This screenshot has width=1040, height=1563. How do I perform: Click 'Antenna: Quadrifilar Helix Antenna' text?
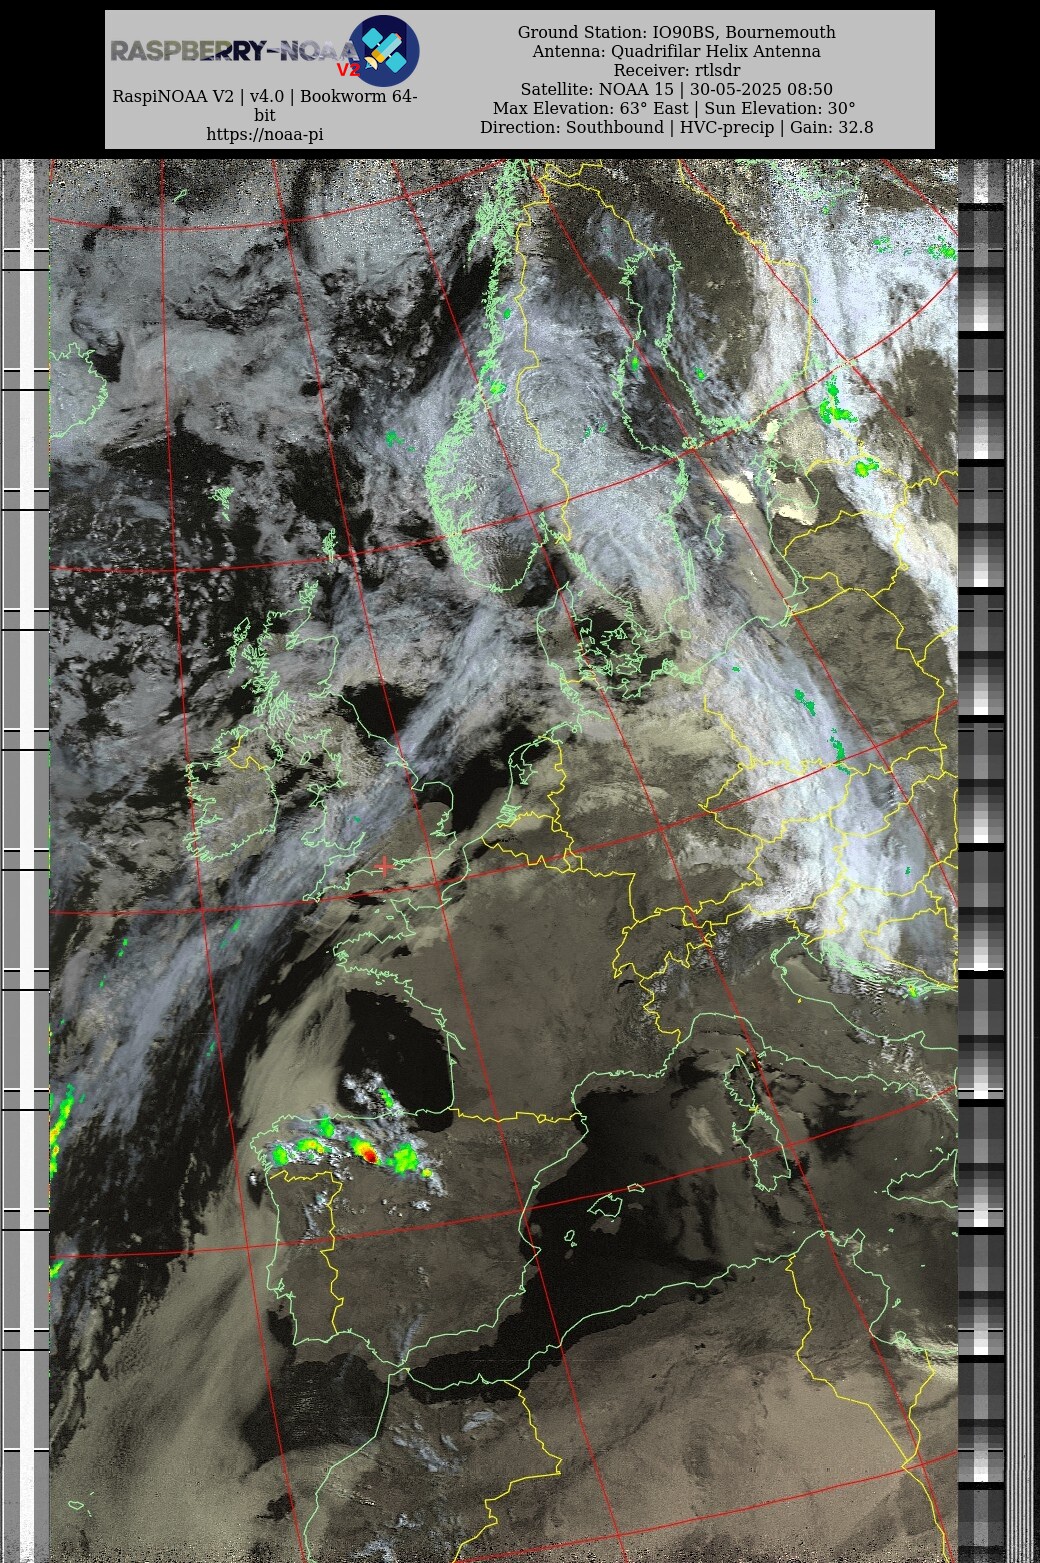pos(677,51)
